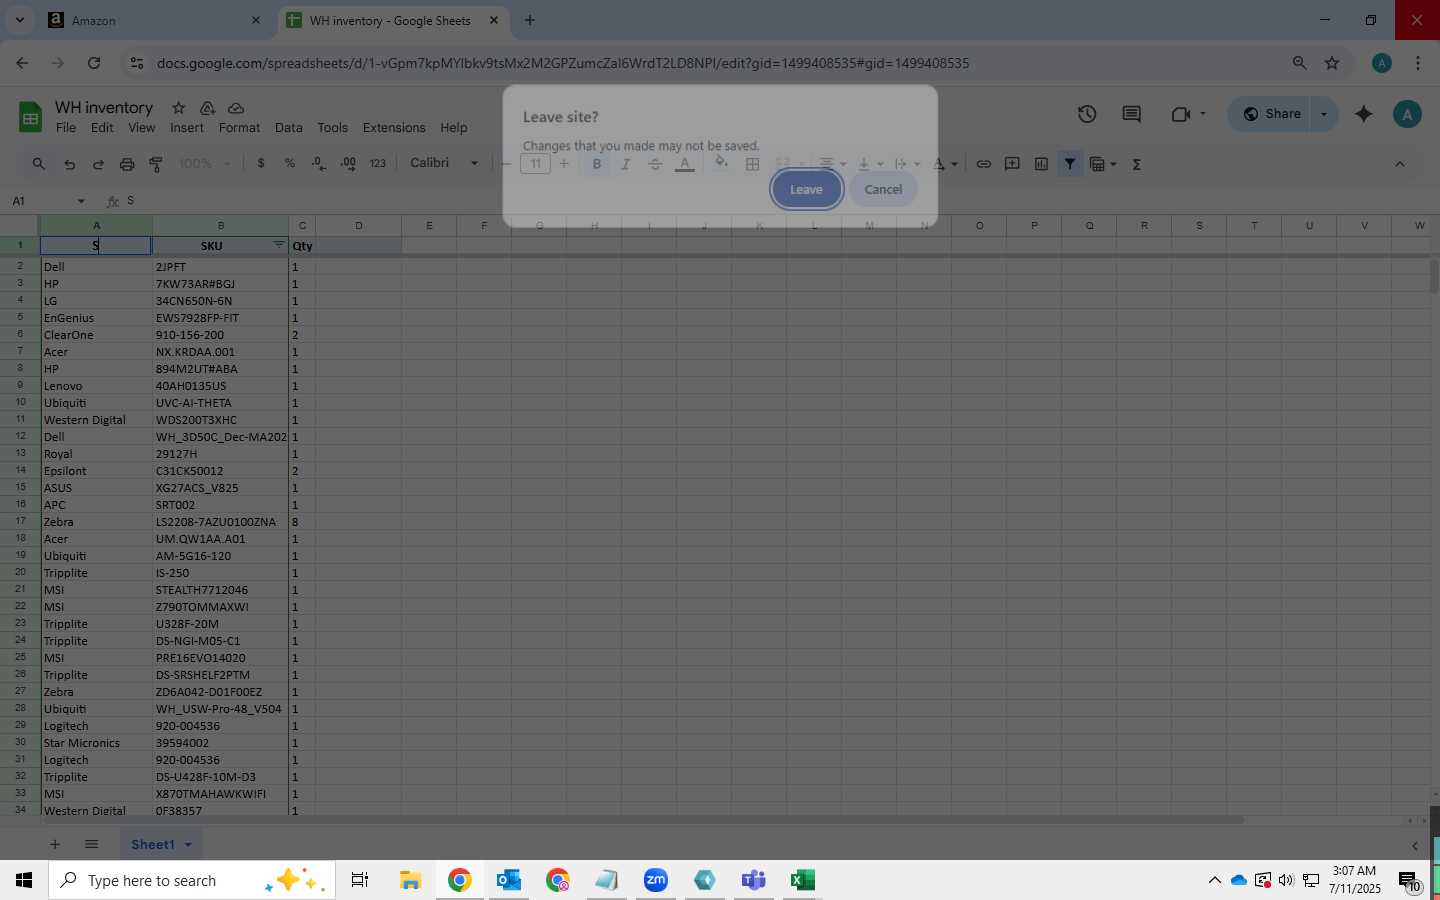Open the Data menu
The image size is (1440, 900).
(288, 128)
